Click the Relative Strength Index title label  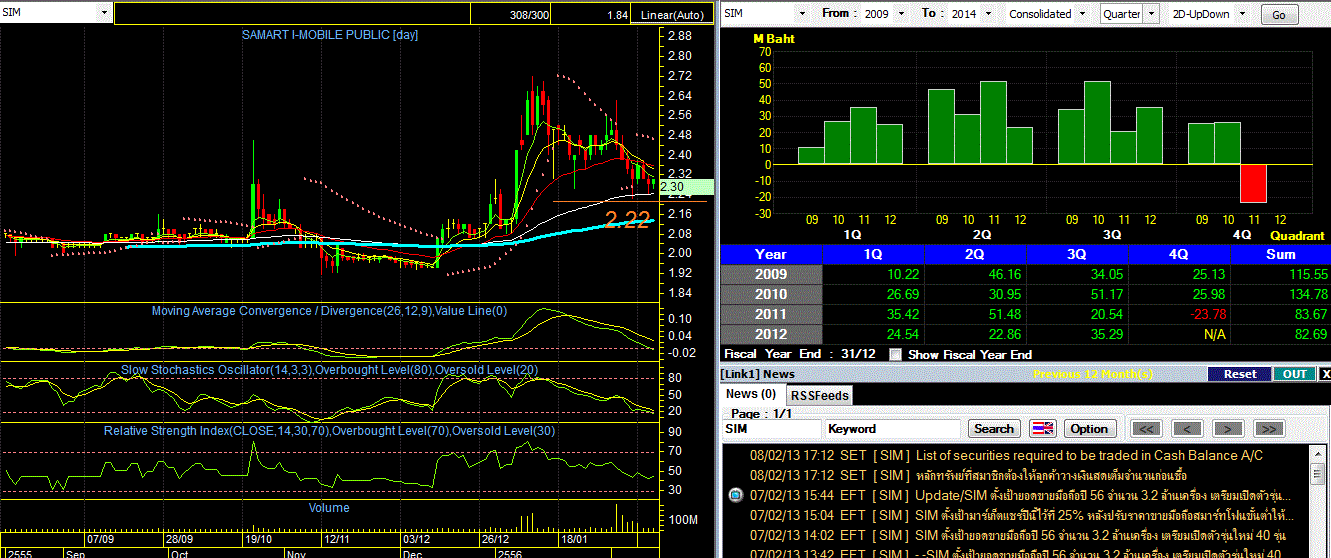pyautogui.click(x=330, y=431)
